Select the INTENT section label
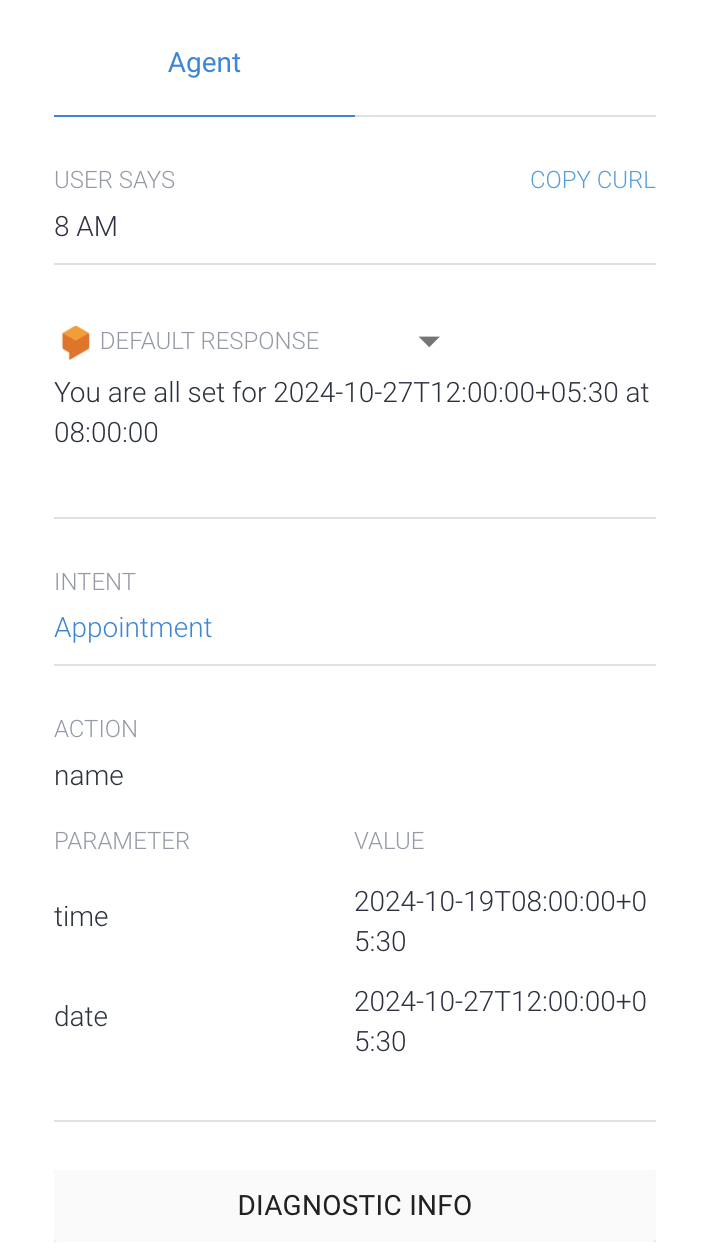The height and width of the screenshot is (1254, 716). click(95, 581)
